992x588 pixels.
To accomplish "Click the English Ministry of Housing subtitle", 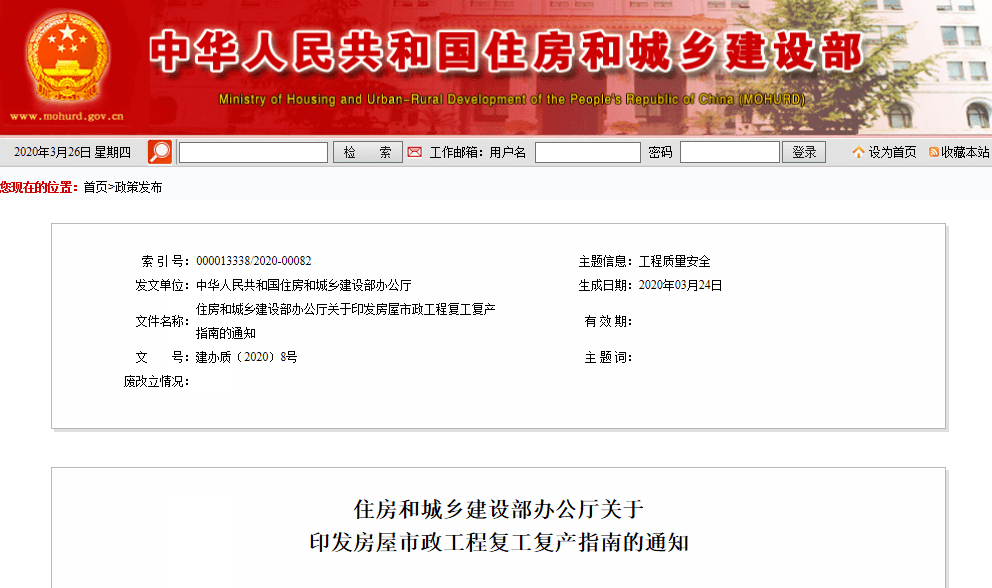I will [511, 100].
